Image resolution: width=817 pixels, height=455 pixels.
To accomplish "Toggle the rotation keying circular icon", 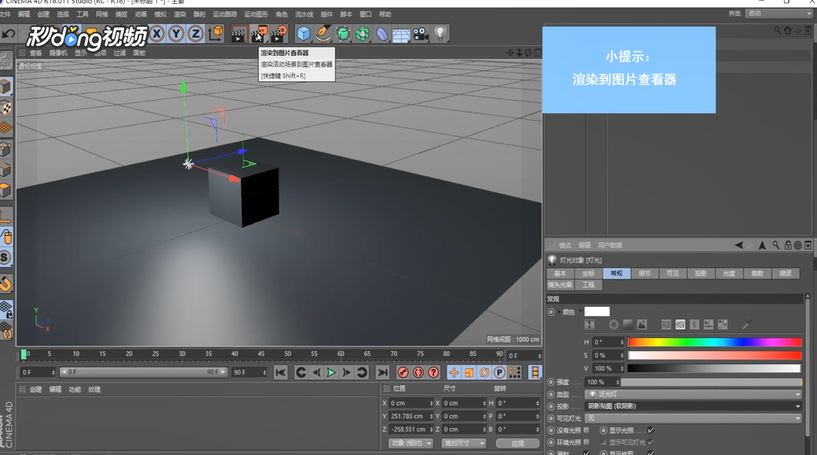I will (484, 372).
